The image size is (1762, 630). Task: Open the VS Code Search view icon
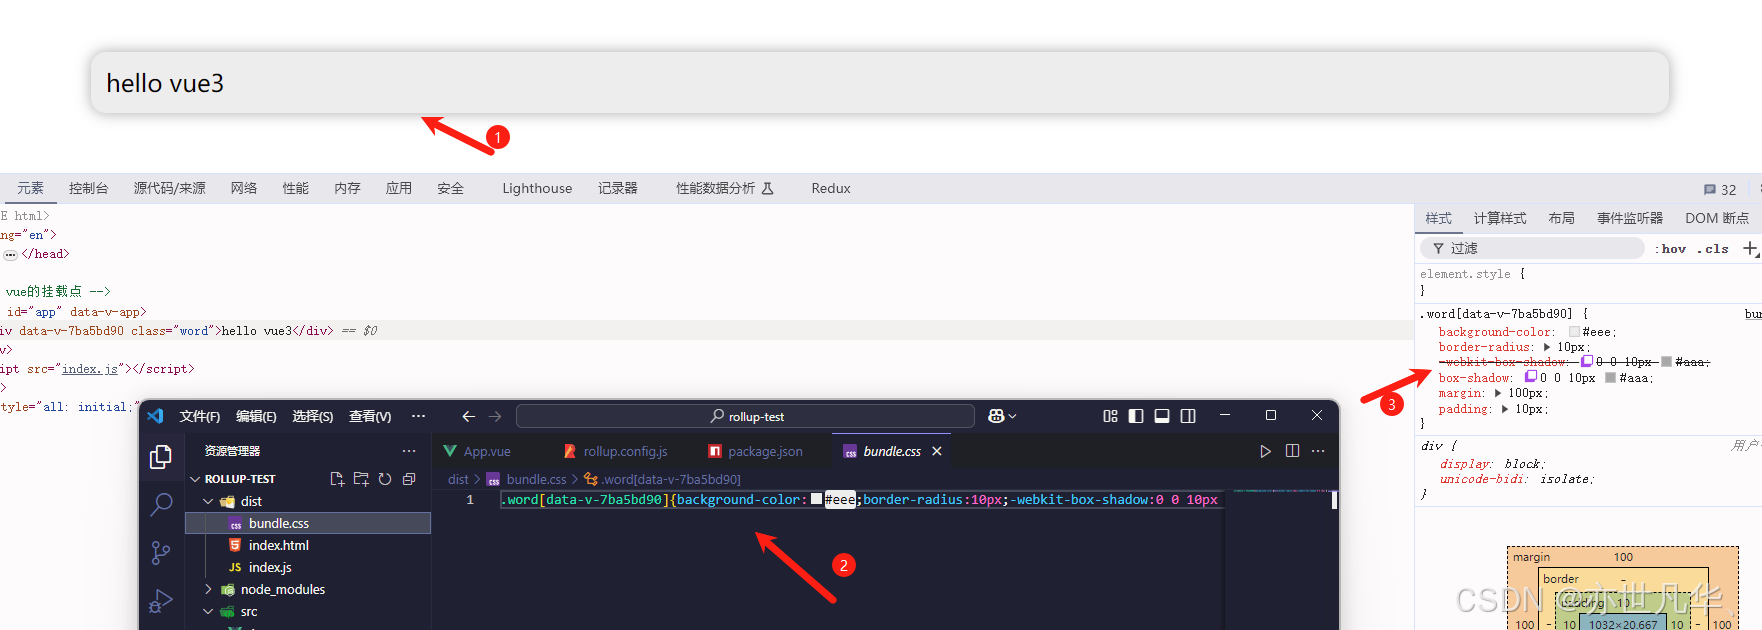point(161,504)
